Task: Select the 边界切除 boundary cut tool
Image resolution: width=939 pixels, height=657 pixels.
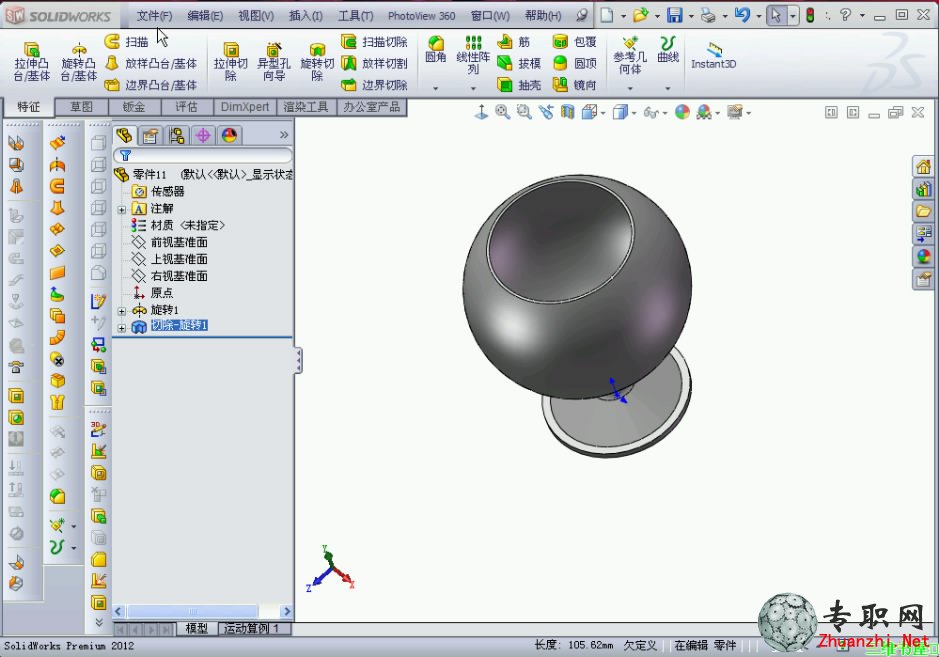Action: [x=374, y=84]
